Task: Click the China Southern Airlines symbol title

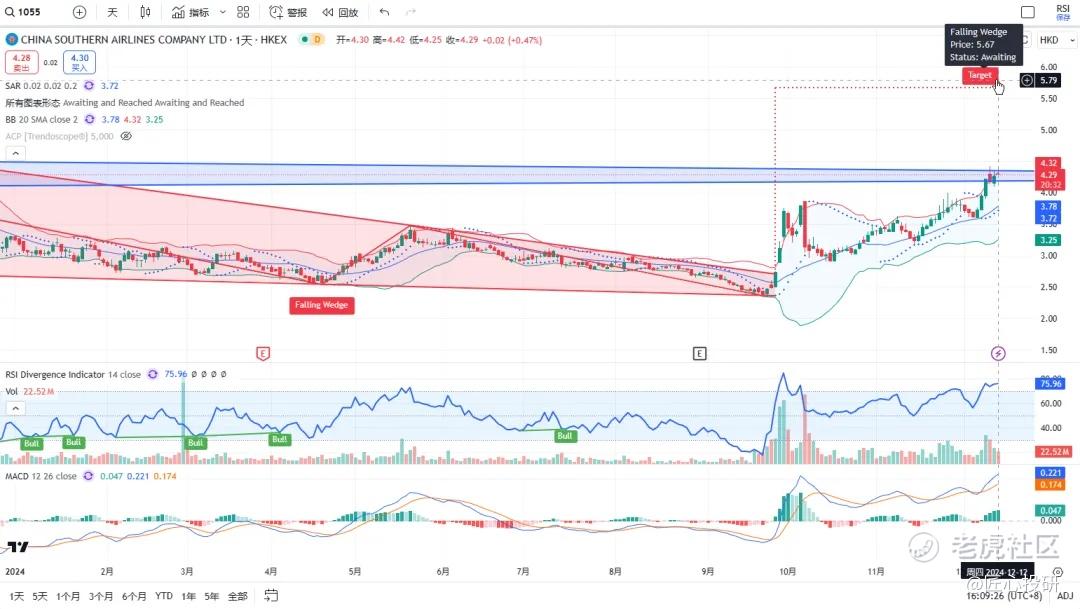Action: (154, 39)
